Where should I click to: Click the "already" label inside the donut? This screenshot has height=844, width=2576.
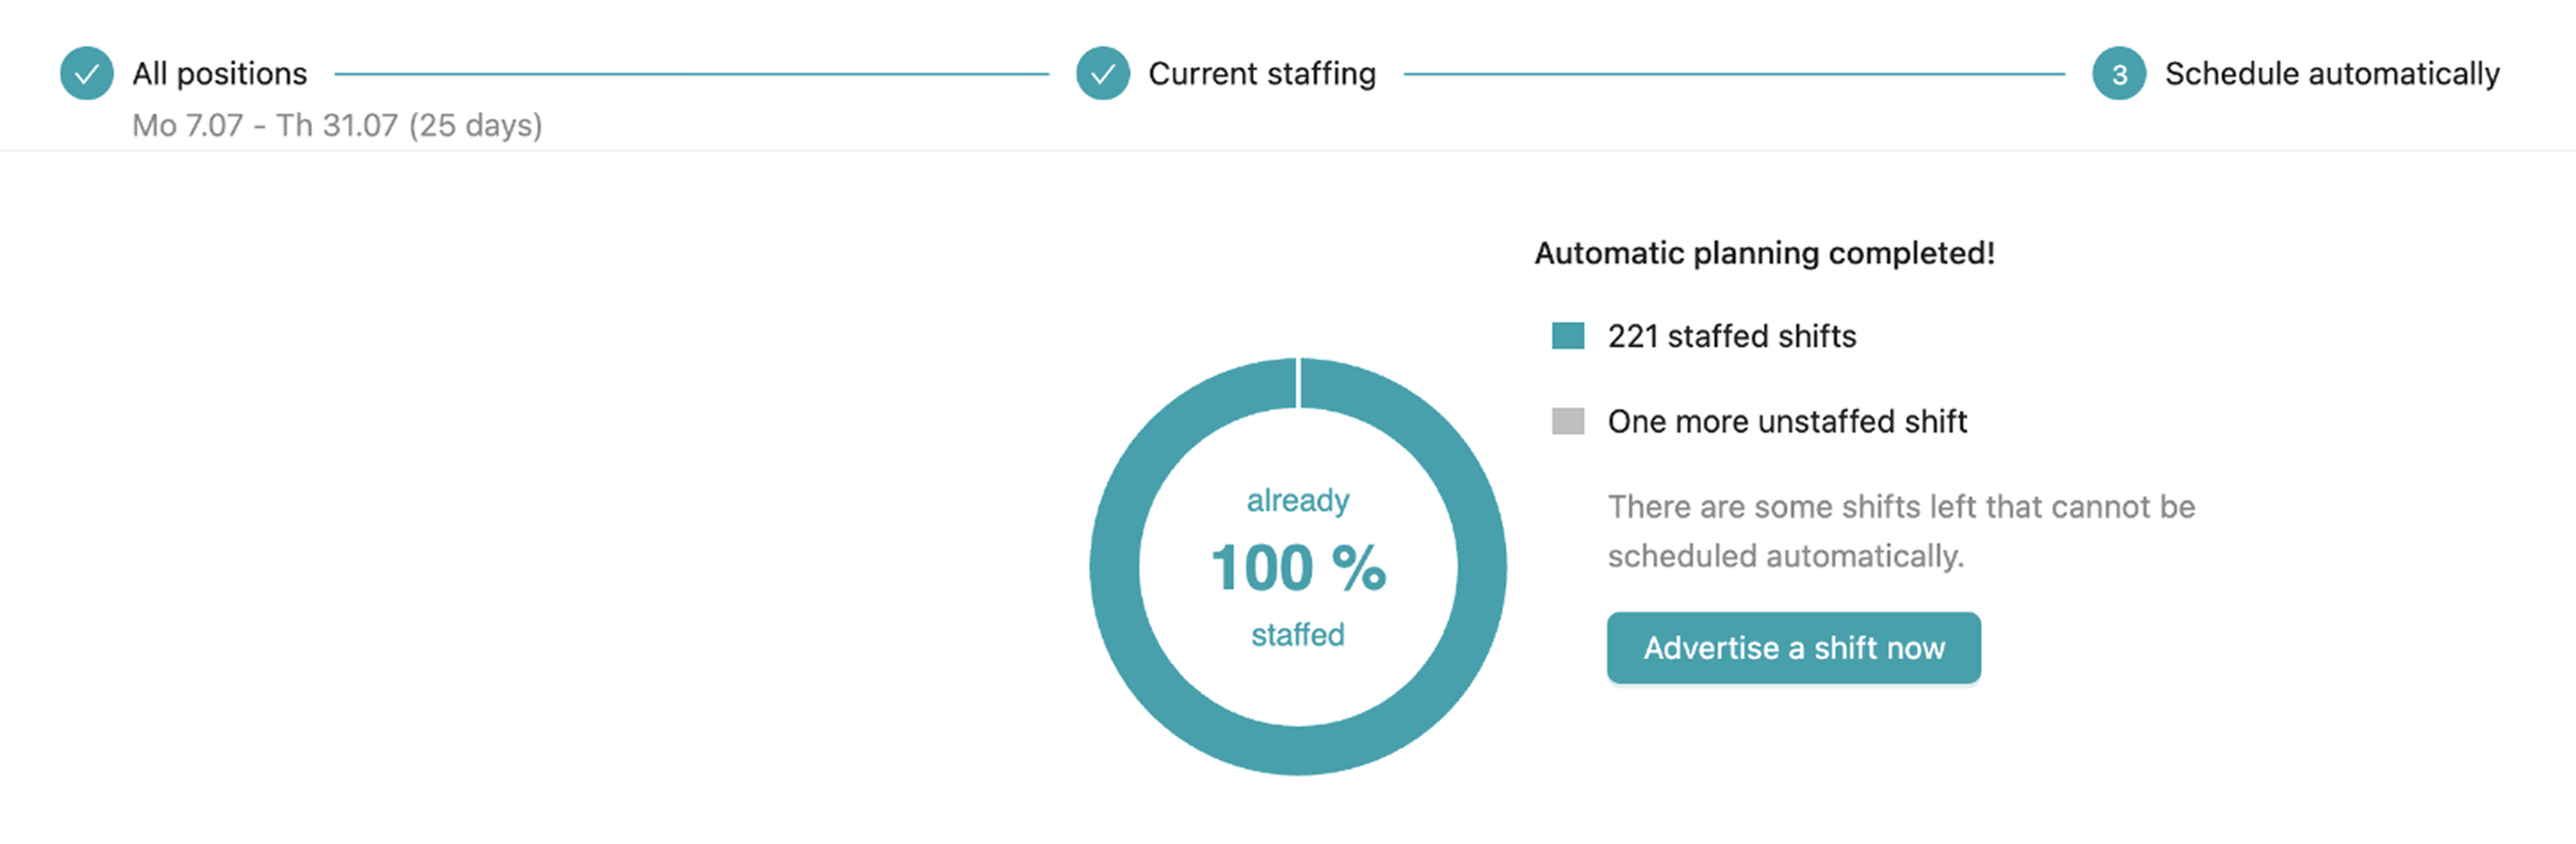coord(1297,499)
